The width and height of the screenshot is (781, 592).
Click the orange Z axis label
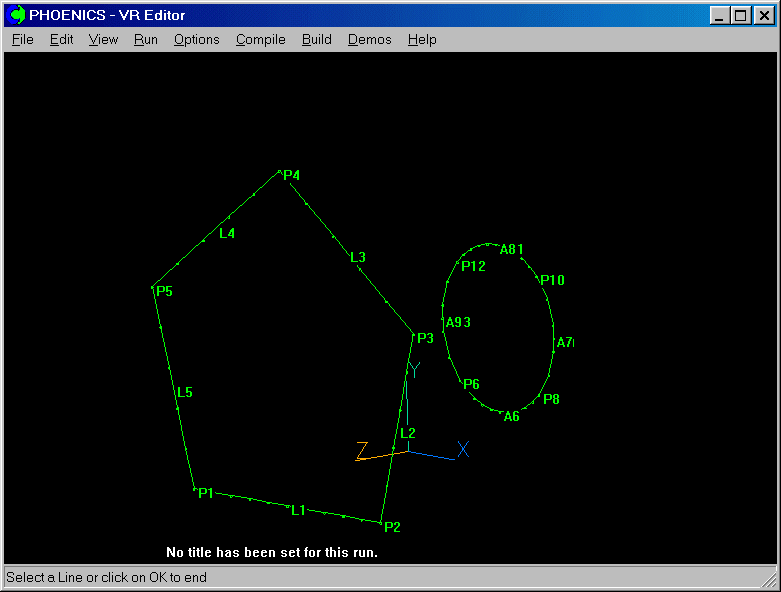click(x=362, y=450)
